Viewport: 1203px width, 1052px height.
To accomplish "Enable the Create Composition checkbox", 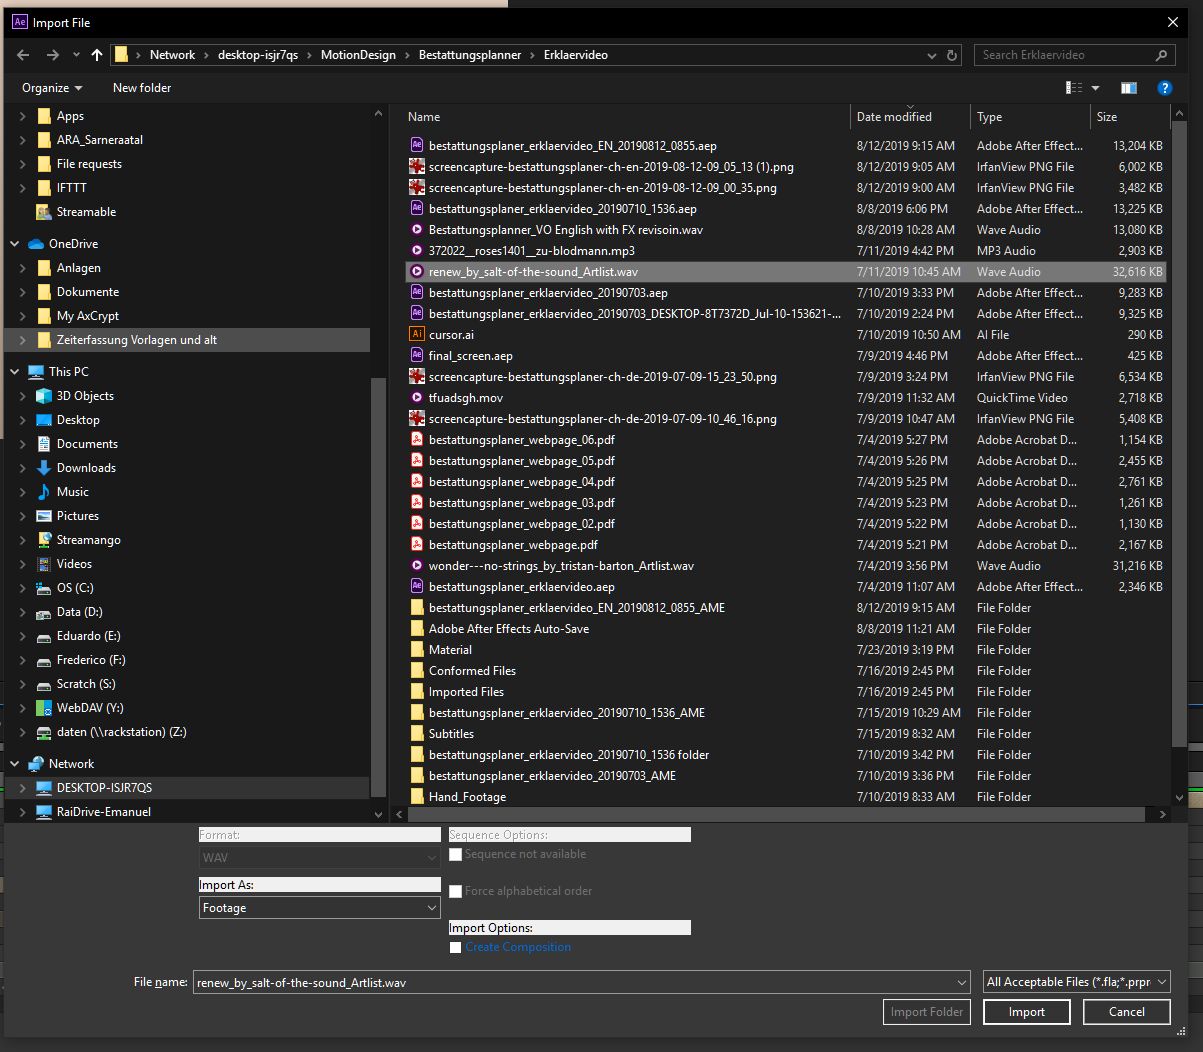I will pyautogui.click(x=455, y=947).
